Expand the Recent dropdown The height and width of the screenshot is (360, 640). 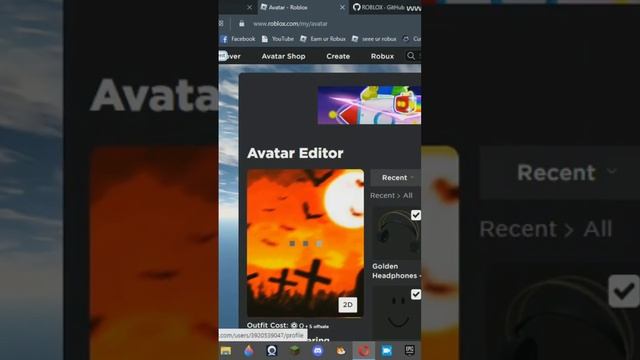pyautogui.click(x=396, y=178)
